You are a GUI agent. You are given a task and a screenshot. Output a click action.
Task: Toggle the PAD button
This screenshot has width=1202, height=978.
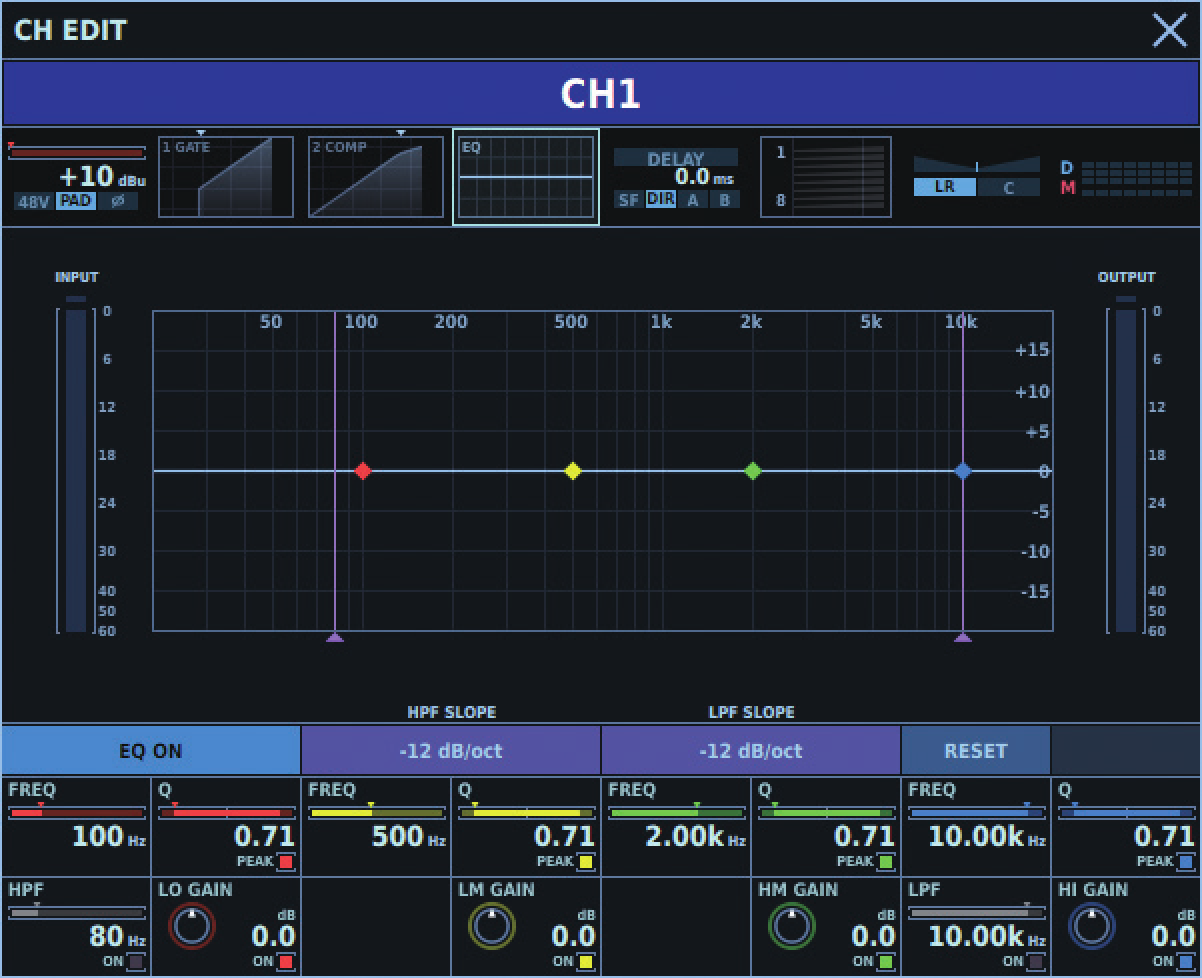coord(74,201)
